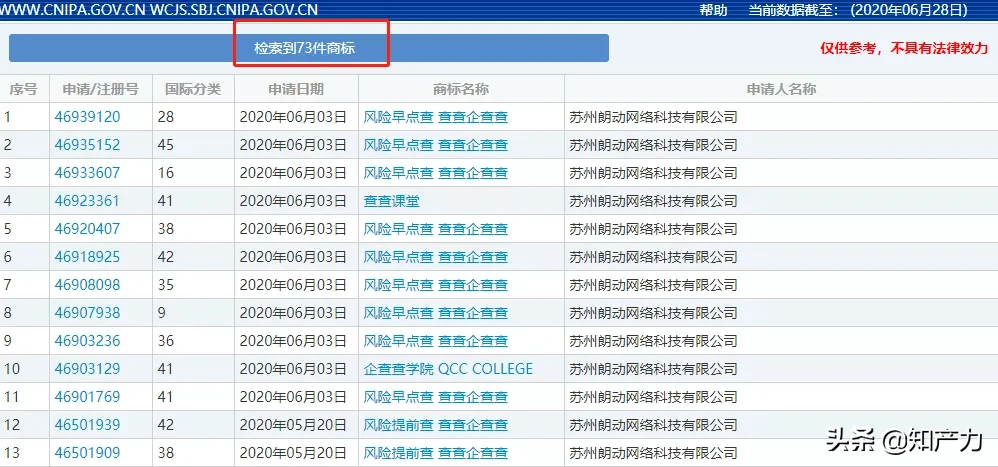Open the 企查查学院 QCC COLLEGE link
The image size is (998, 467).
448,369
